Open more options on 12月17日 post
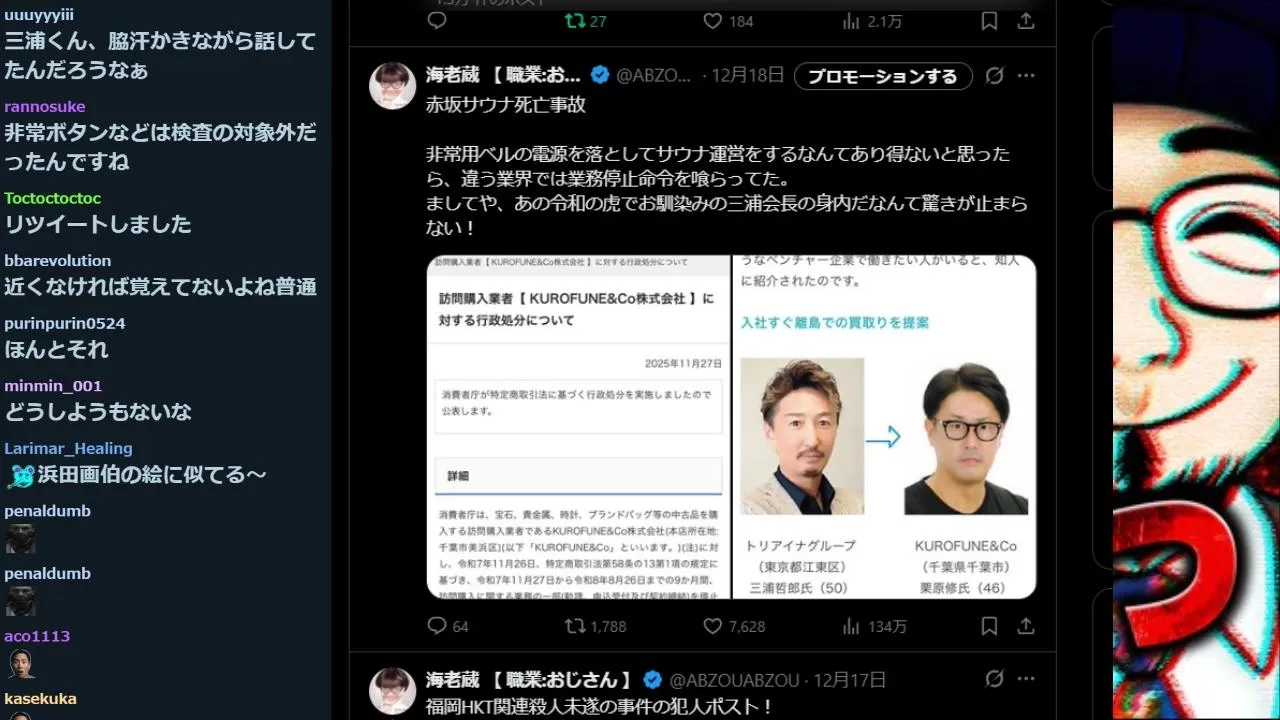Viewport: 1280px width, 720px height. (x=1026, y=680)
